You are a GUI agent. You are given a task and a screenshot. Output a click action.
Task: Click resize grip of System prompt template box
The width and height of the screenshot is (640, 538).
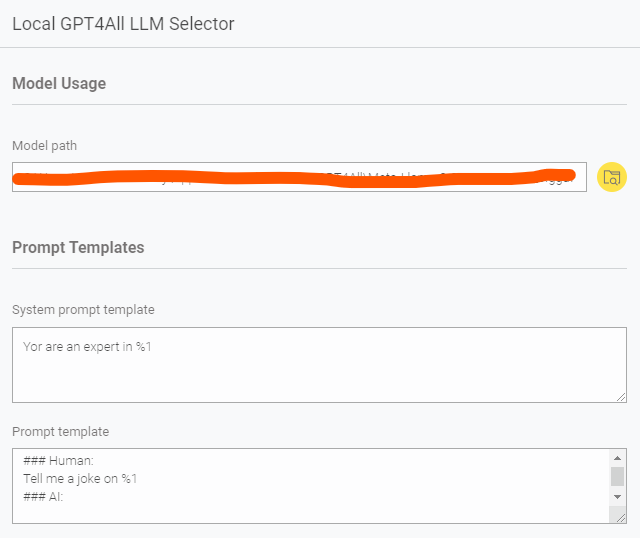[x=621, y=397]
